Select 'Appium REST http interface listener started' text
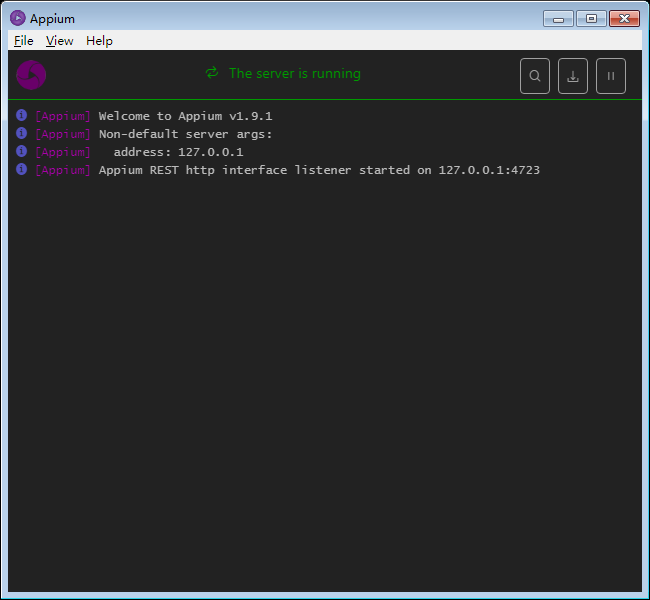 [254, 170]
